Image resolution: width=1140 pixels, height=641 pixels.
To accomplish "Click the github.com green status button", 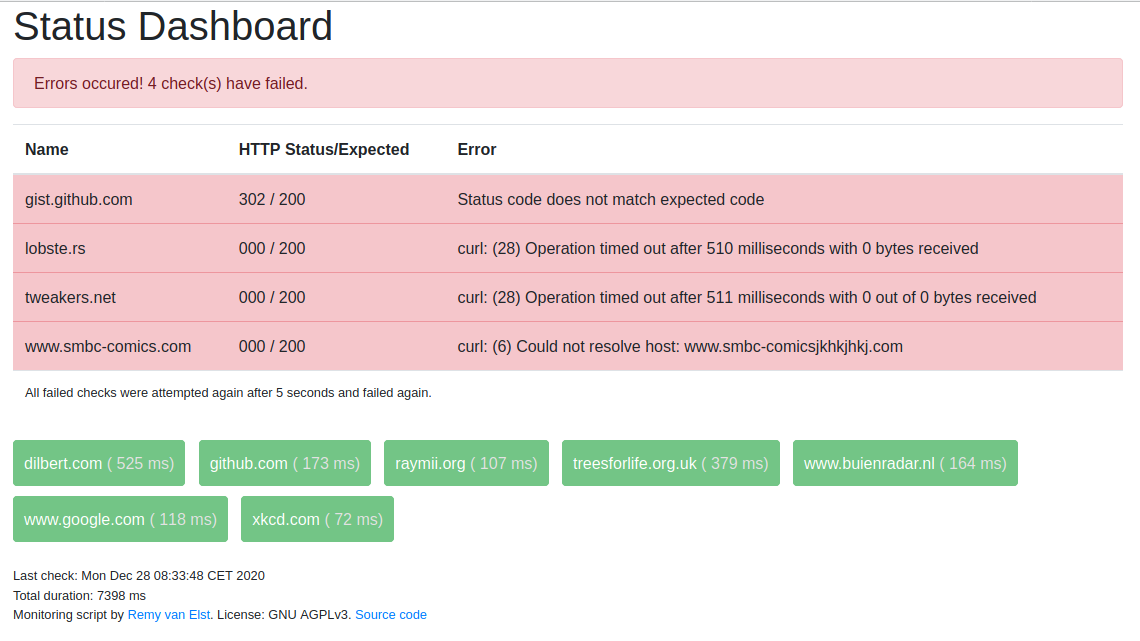I will click(285, 463).
